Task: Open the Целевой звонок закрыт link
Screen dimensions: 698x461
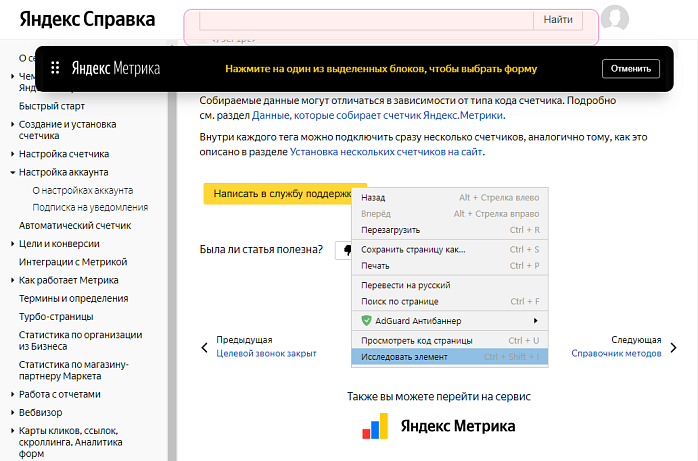Action: point(266,353)
